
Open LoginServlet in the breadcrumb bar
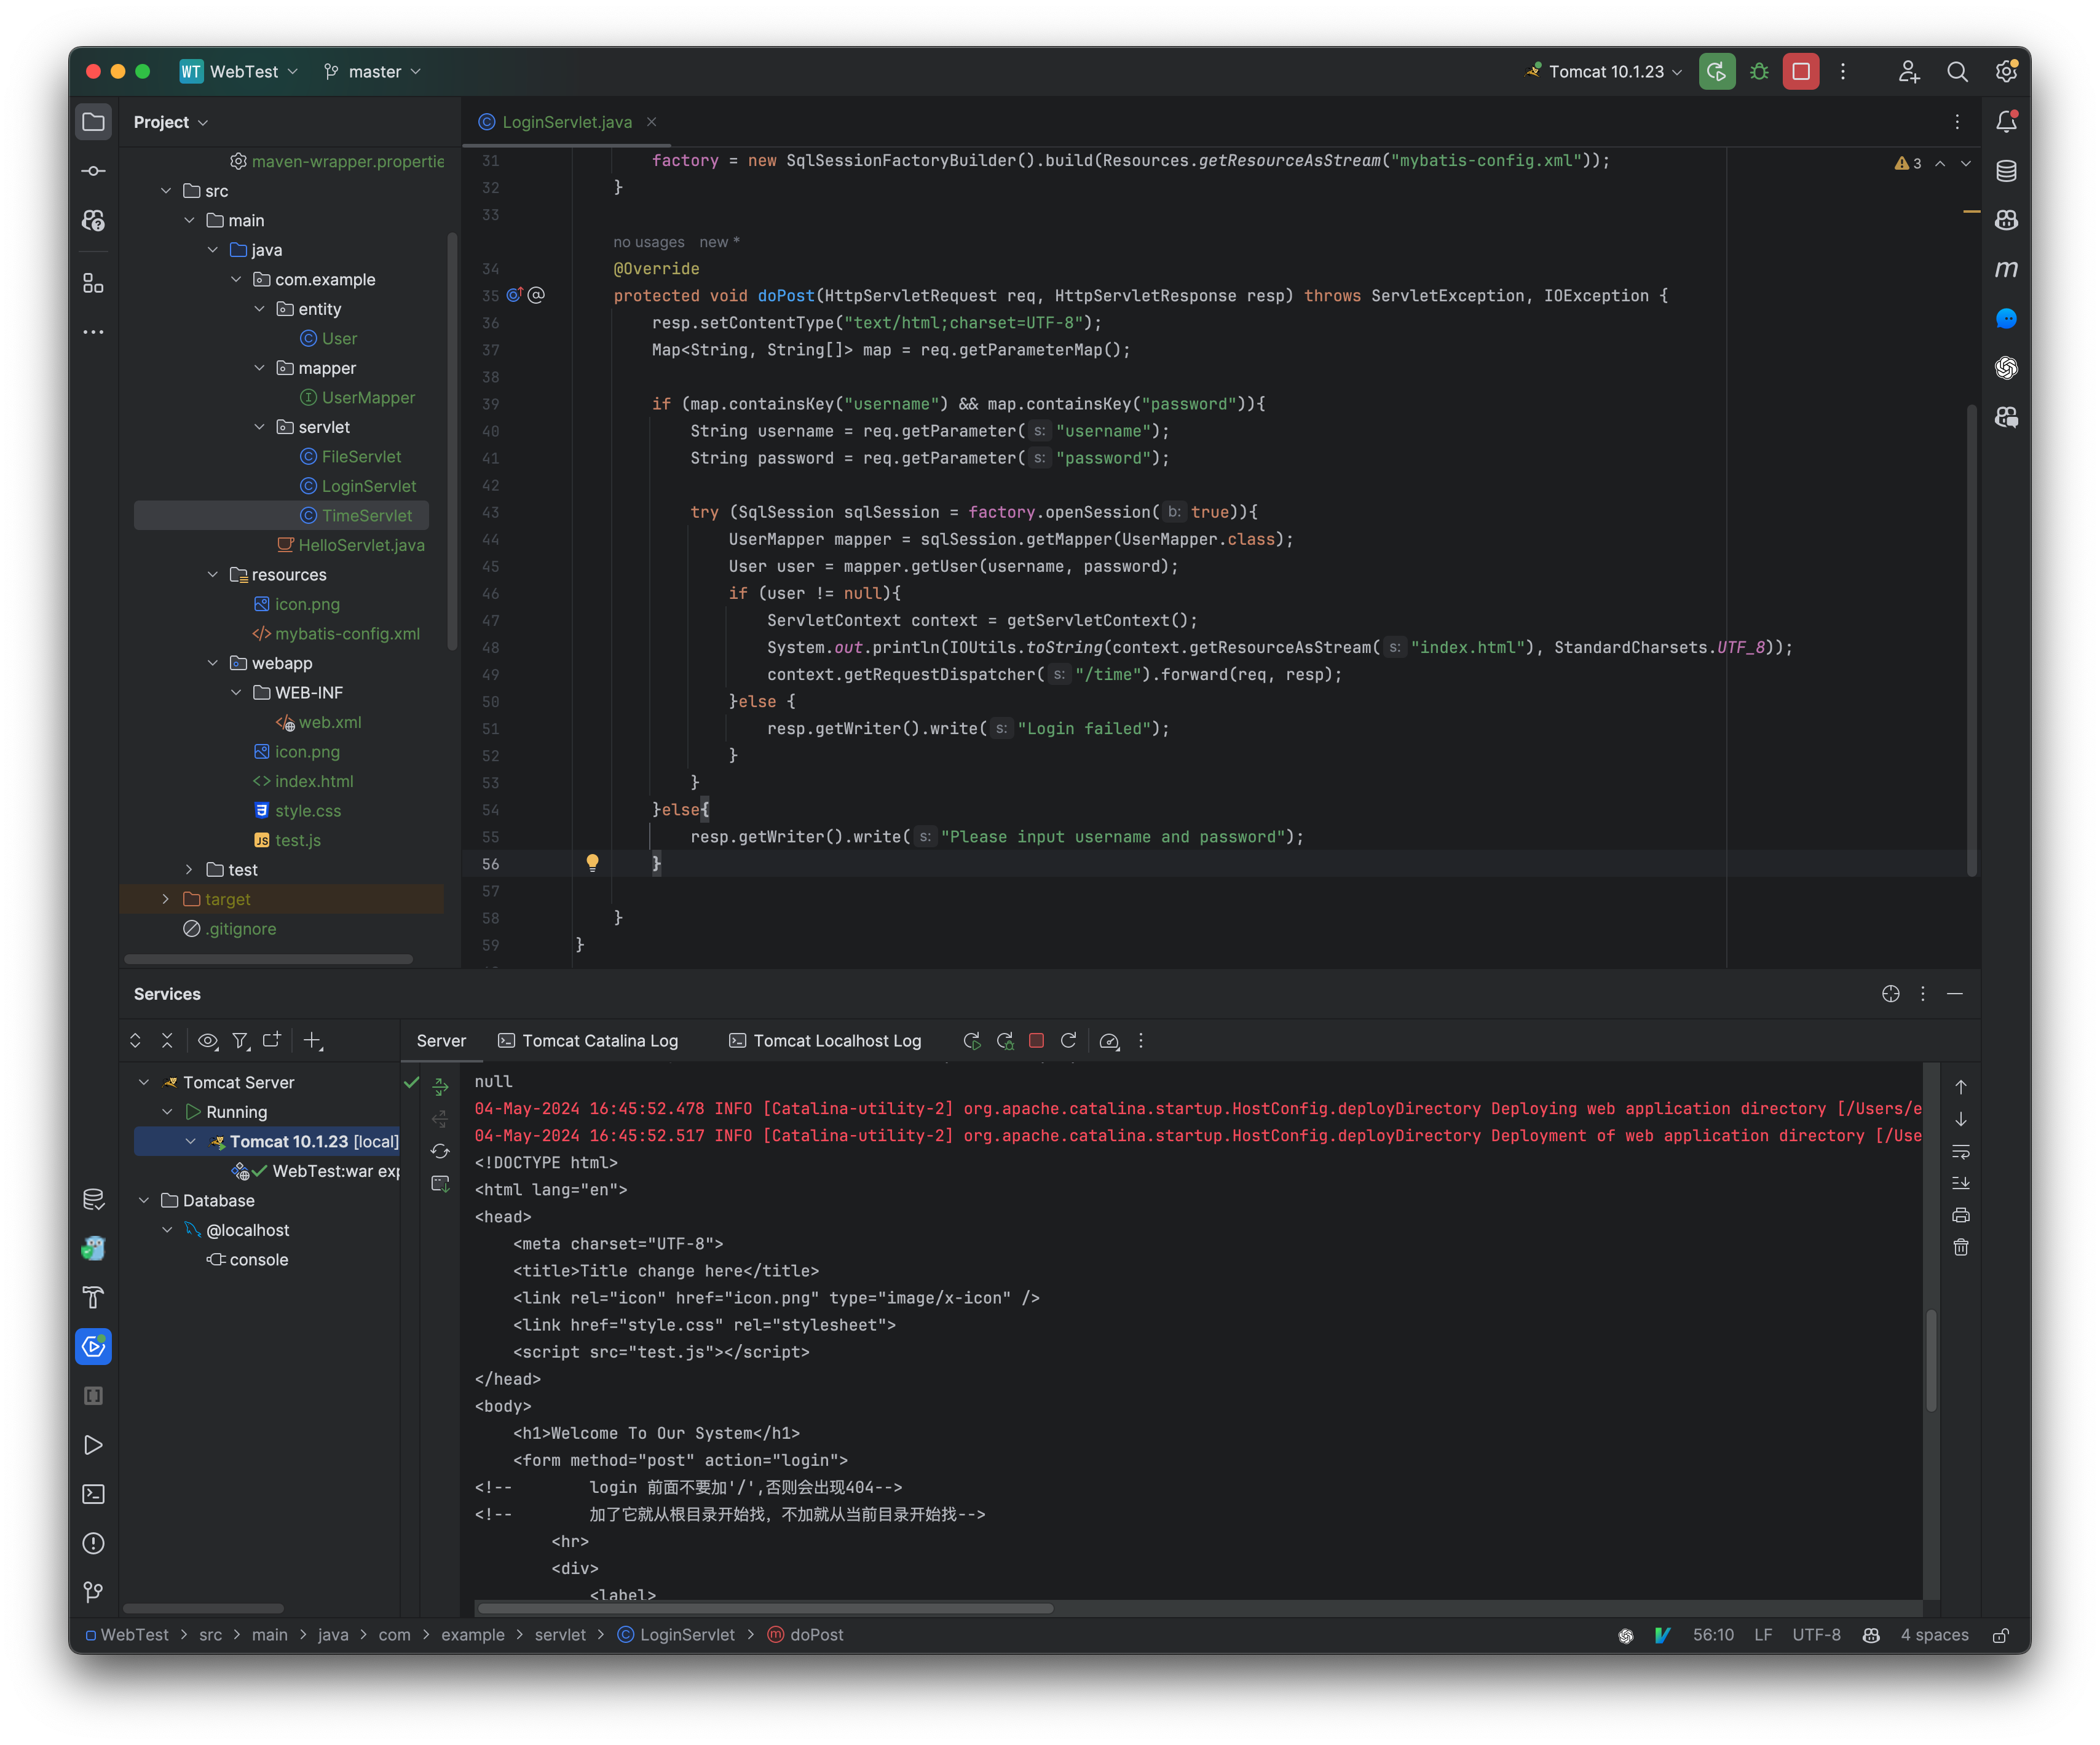[686, 1634]
